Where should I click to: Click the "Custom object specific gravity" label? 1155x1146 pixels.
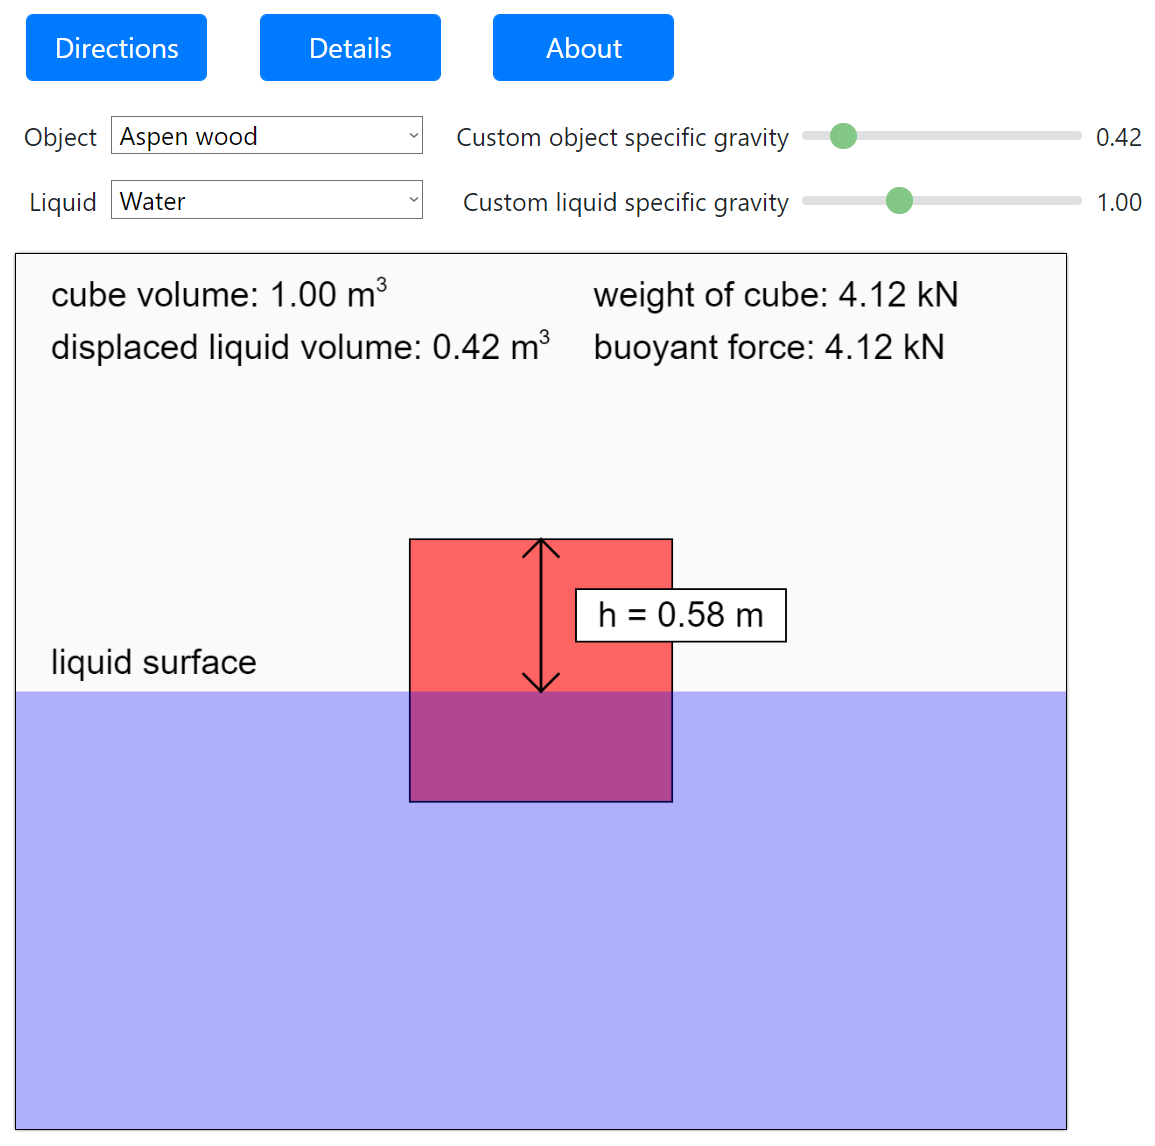click(622, 137)
